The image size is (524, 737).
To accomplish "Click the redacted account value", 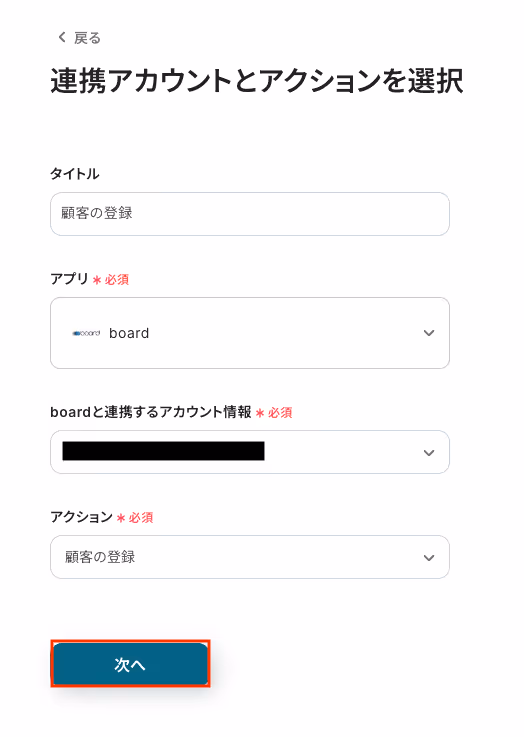I will (x=163, y=451).
